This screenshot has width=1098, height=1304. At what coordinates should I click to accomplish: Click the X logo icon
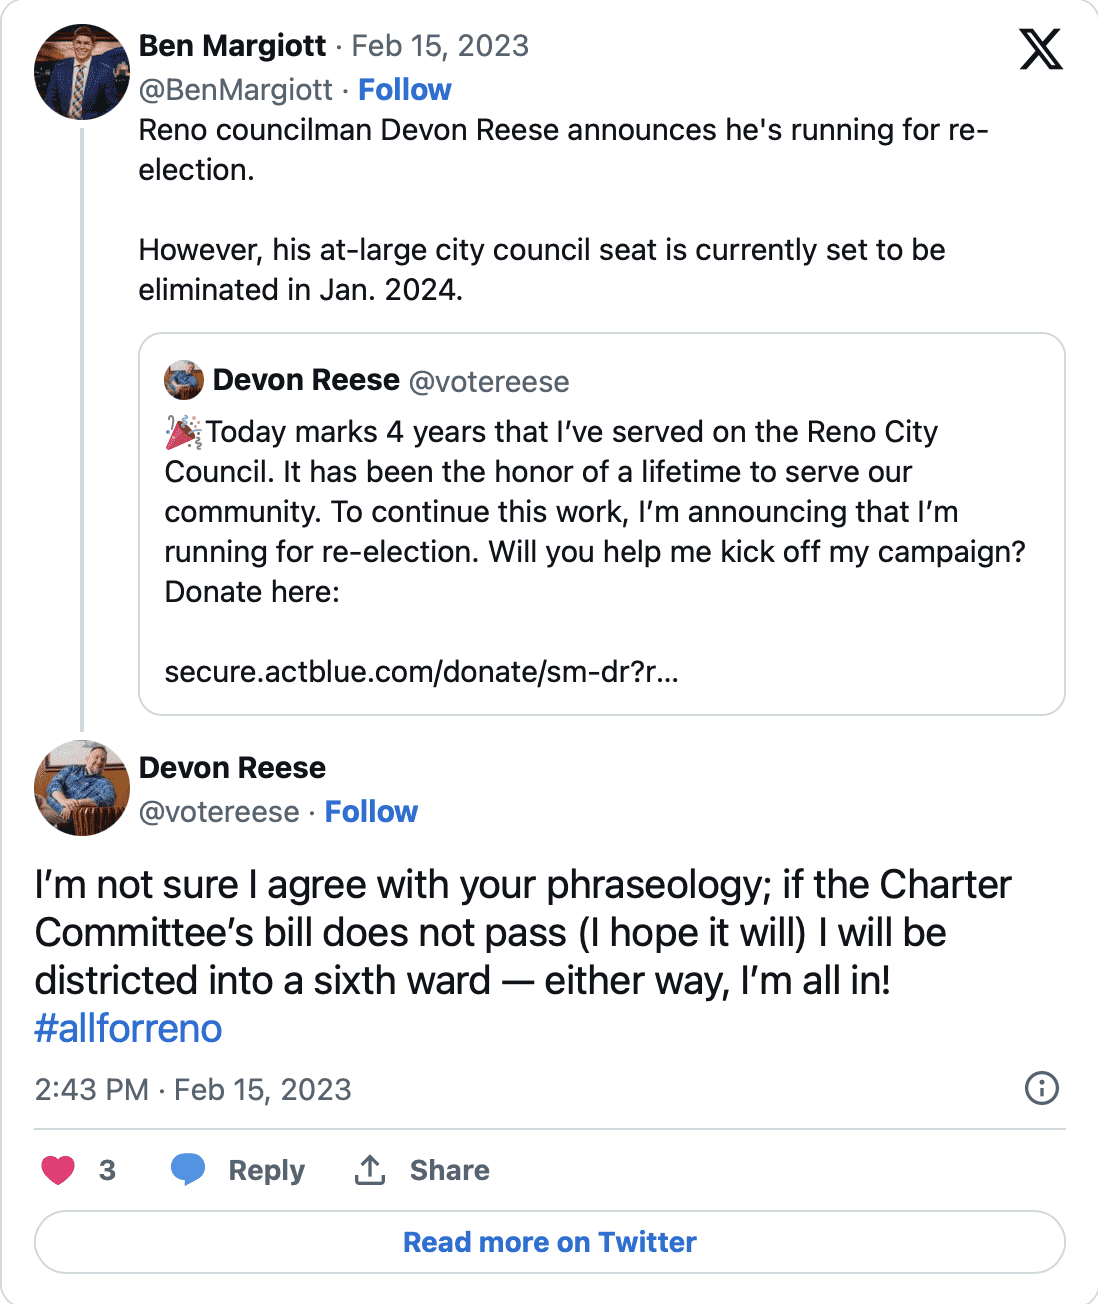[x=1041, y=49]
